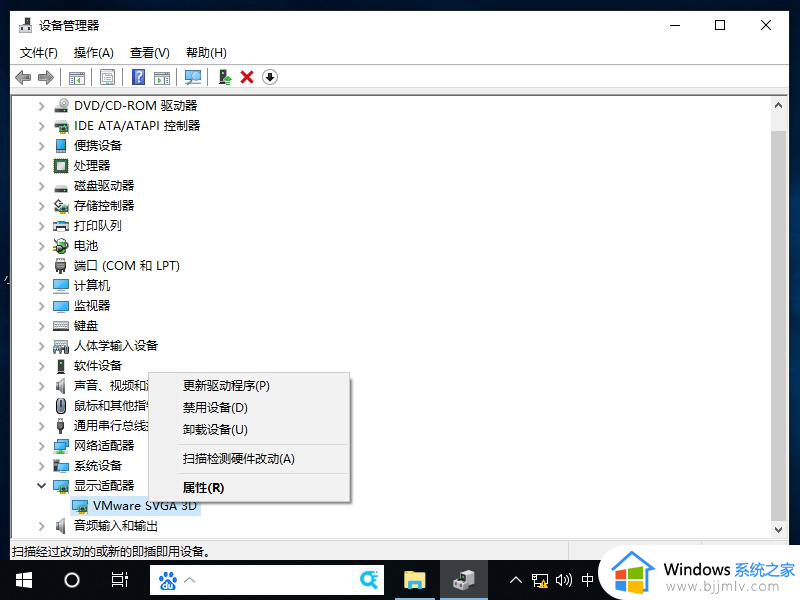Click the scrollbar down arrow
This screenshot has width=800, height=600.
coord(778,530)
